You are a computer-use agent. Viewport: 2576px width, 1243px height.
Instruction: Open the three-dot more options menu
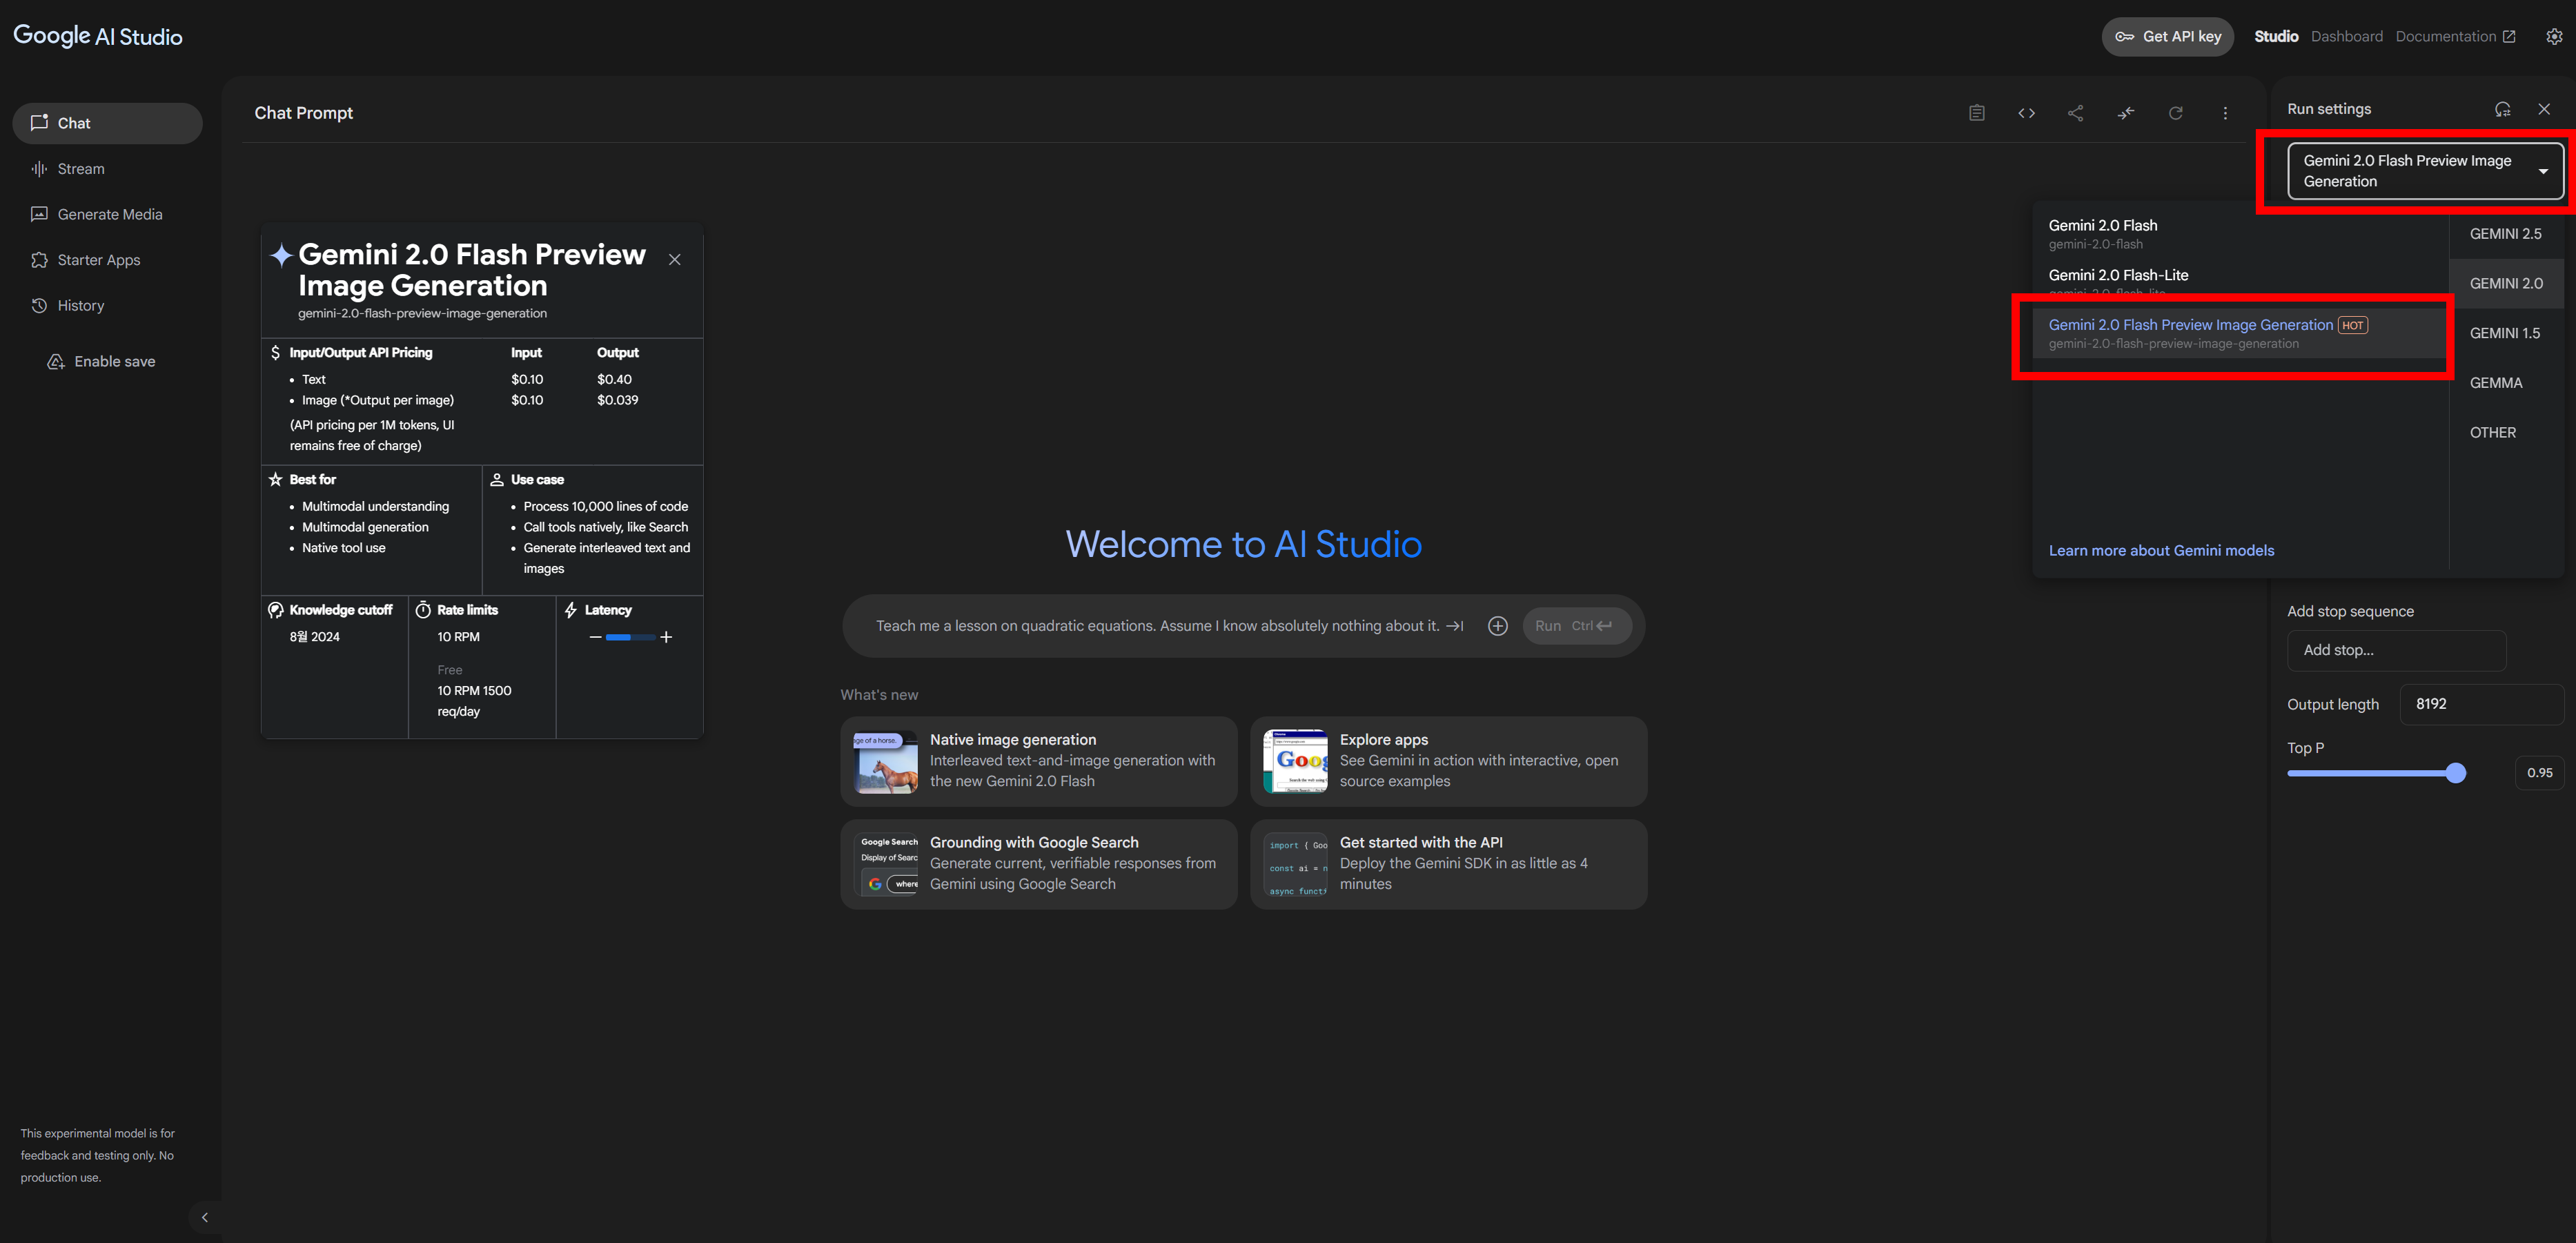pyautogui.click(x=2225, y=113)
